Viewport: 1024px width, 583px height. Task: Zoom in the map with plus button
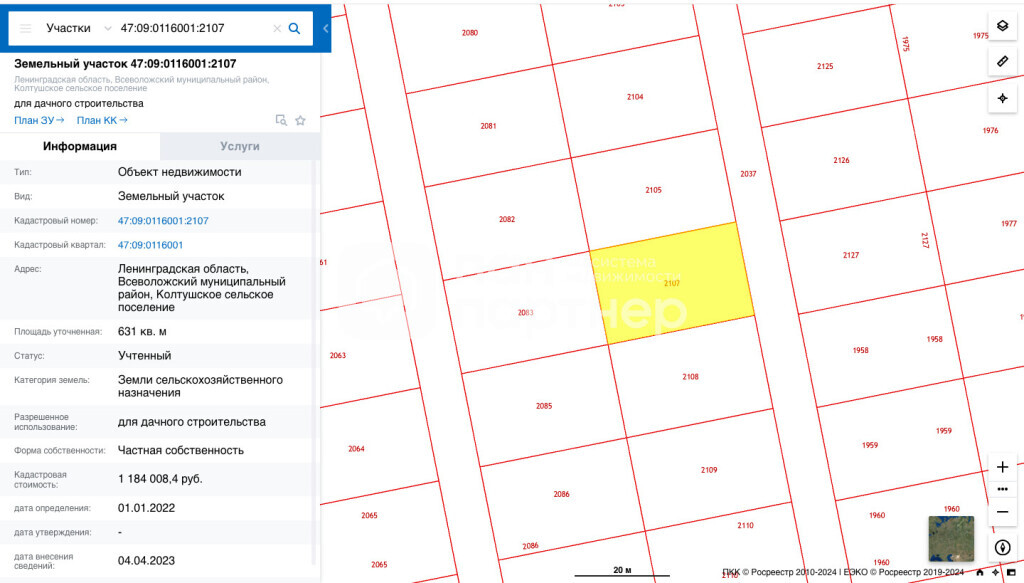pyautogui.click(x=1002, y=467)
